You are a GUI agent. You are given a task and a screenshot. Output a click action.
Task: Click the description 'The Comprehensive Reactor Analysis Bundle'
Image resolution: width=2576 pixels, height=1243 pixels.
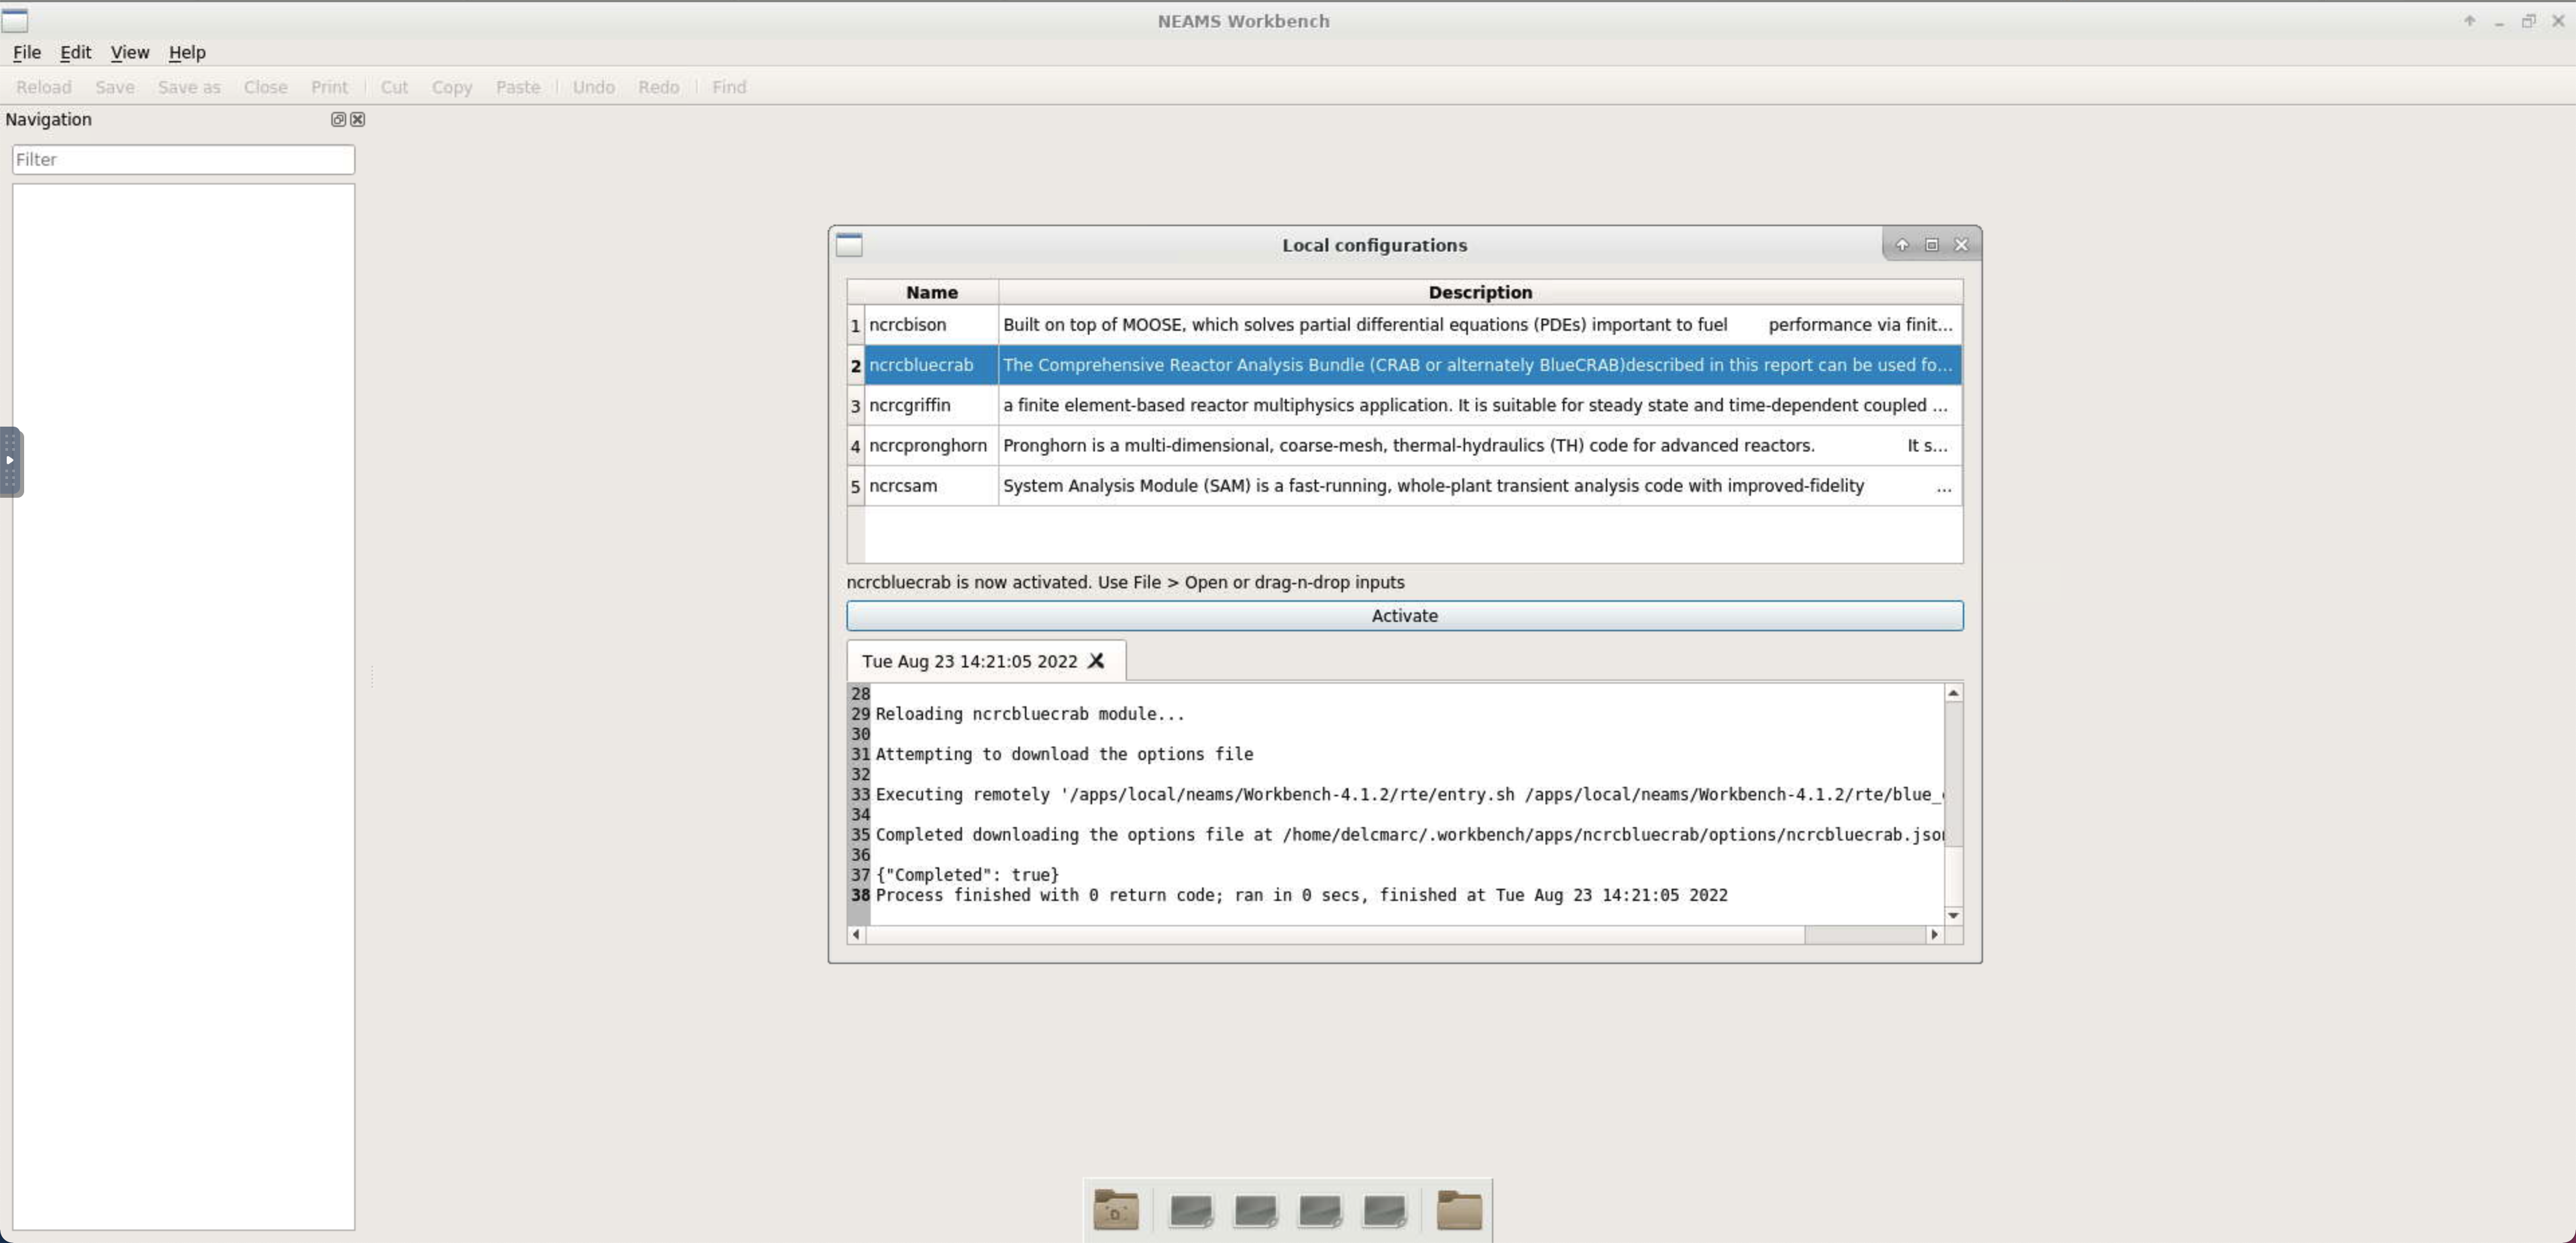1480,365
